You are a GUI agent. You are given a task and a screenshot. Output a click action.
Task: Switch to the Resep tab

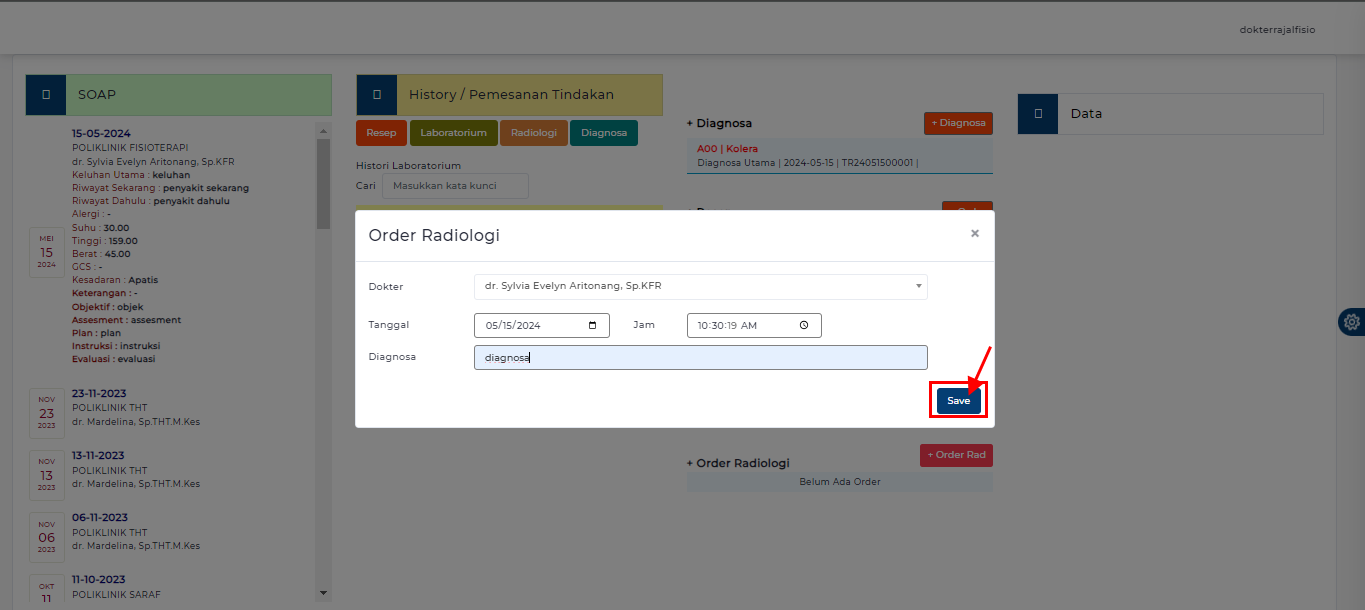381,133
